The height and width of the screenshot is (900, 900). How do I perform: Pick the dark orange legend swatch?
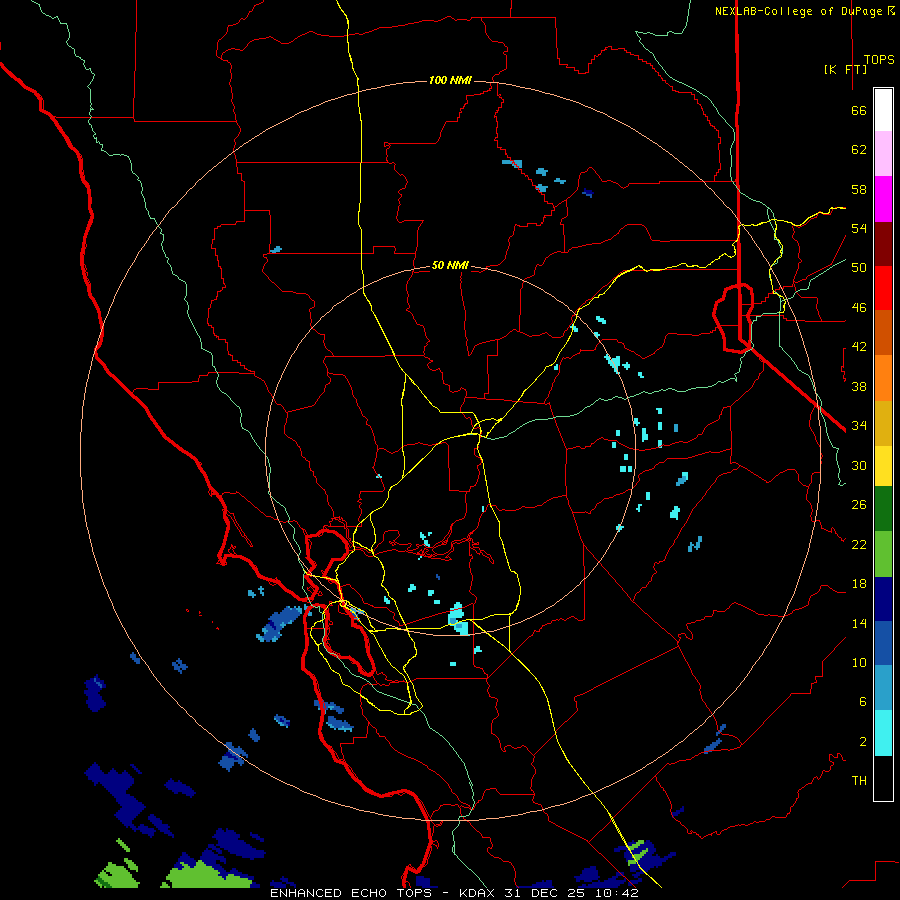point(883,333)
